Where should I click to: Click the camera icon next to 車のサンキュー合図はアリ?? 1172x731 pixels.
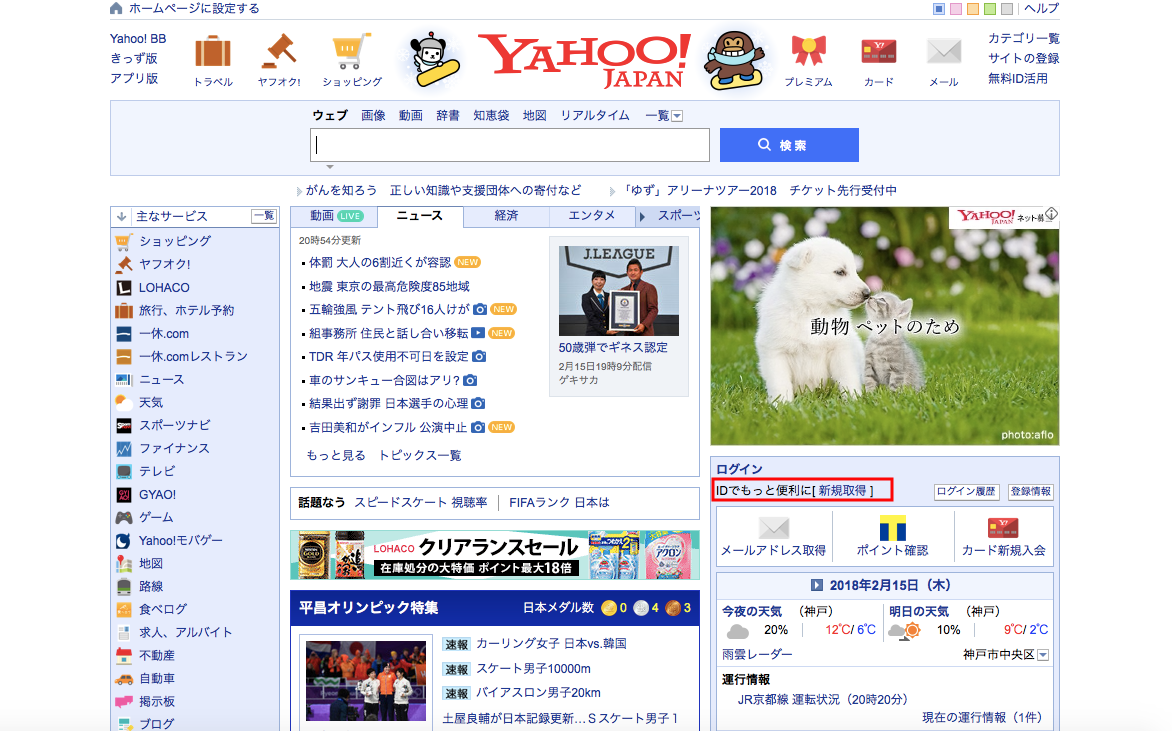pyautogui.click(x=470, y=380)
